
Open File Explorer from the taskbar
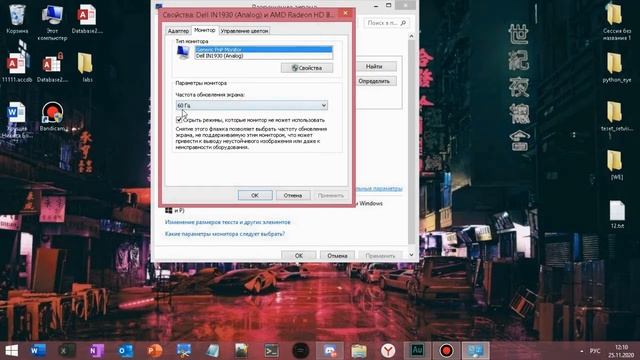[359, 351]
